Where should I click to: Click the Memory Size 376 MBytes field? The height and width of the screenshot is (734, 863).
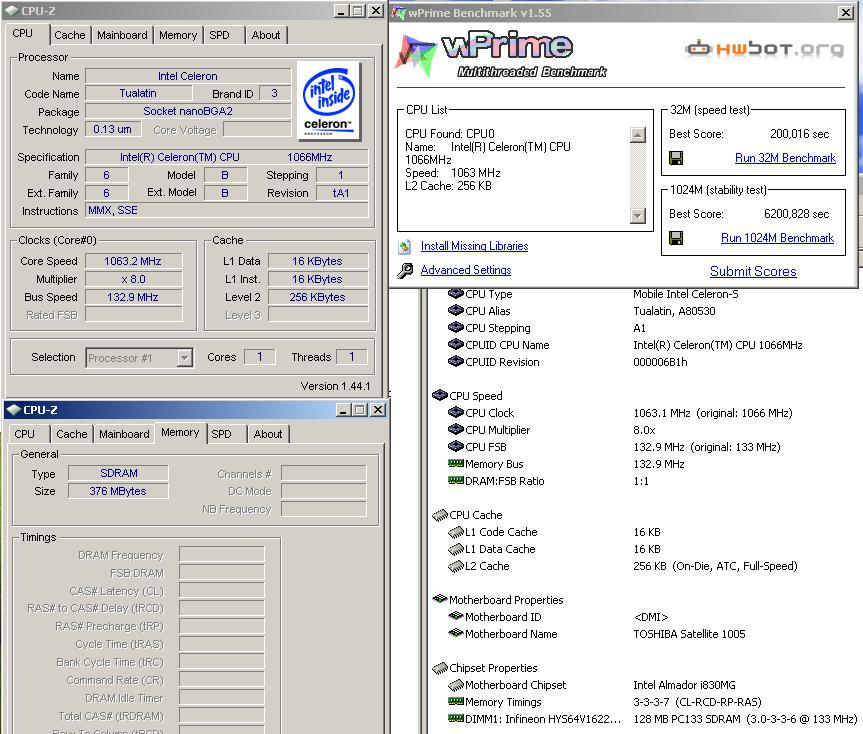(118, 491)
